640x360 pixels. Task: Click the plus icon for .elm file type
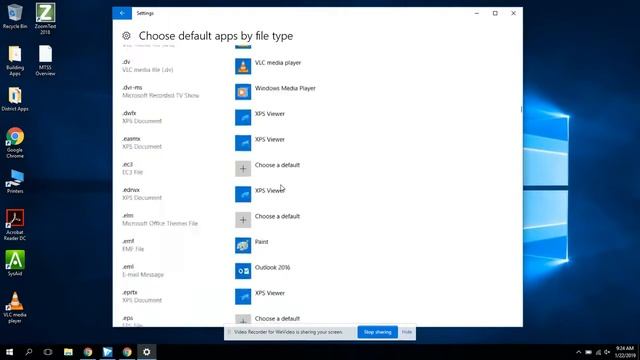(x=243, y=220)
